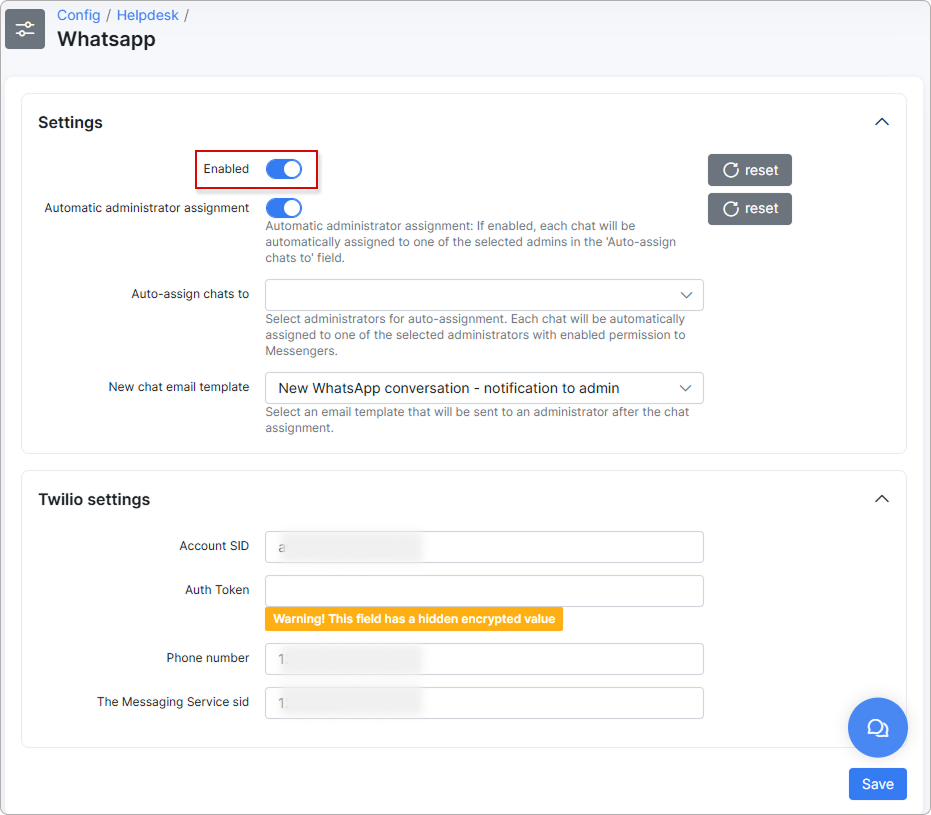The height and width of the screenshot is (815, 931).
Task: Open the floating chat bubble icon
Action: click(x=877, y=727)
